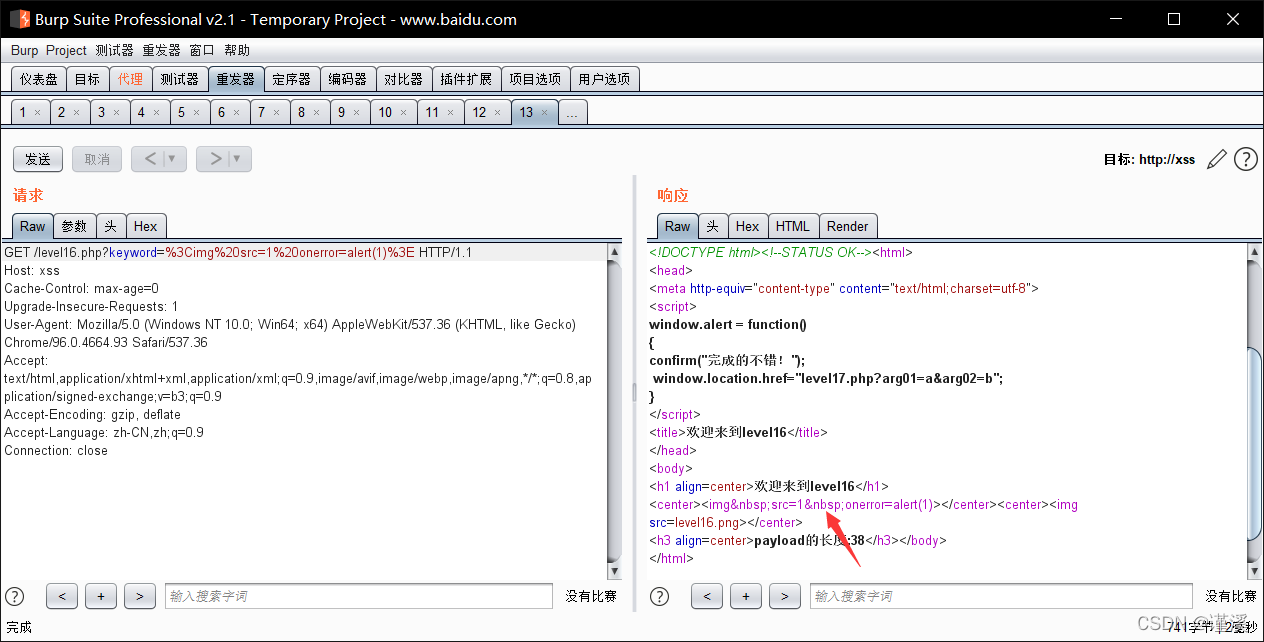Screen dimensions: 1264x642
Task: Open the 重发器 menu
Action: pos(161,50)
